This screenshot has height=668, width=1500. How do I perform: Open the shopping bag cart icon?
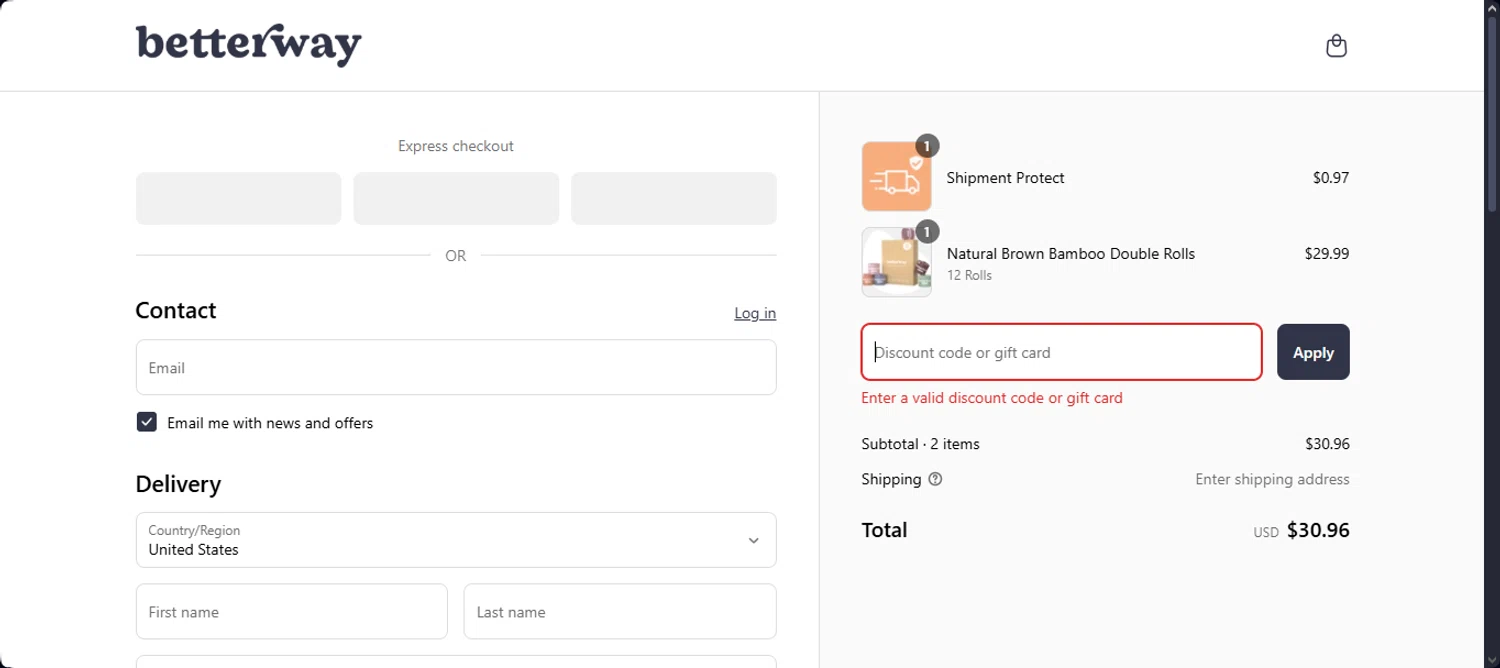(1336, 46)
